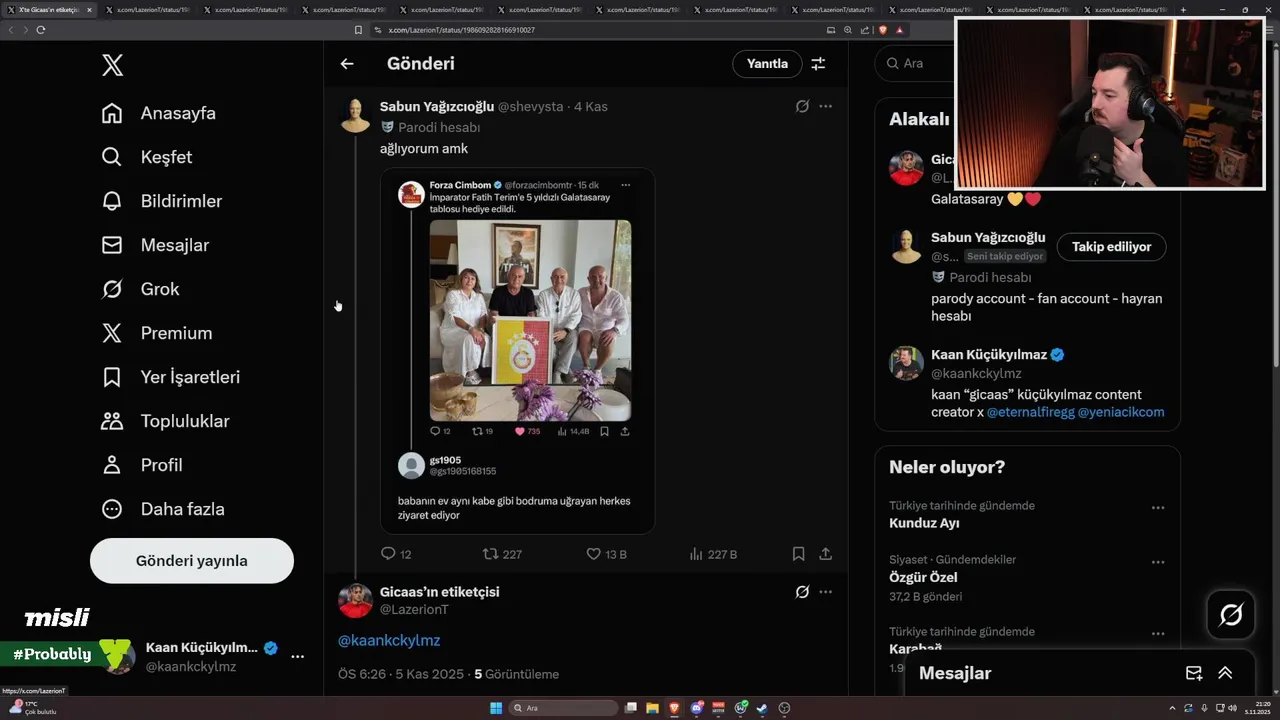Open Windows Start menu
The width and height of the screenshot is (1280, 720).
(496, 708)
